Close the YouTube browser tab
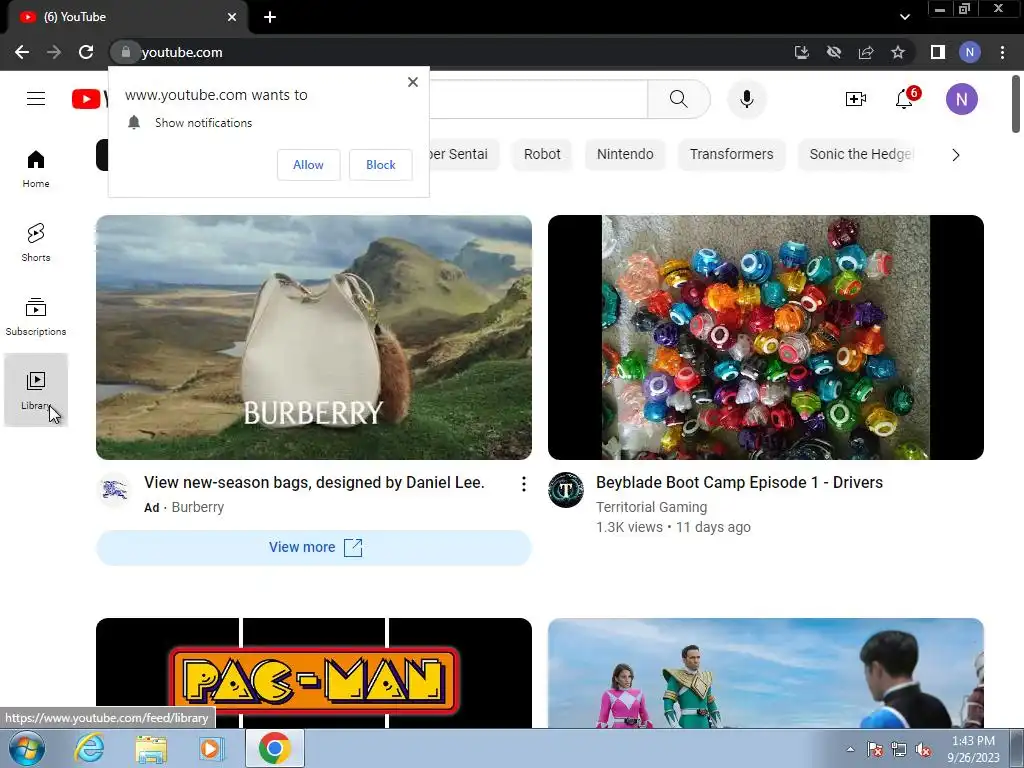Viewport: 1024px width, 768px height. point(232,17)
